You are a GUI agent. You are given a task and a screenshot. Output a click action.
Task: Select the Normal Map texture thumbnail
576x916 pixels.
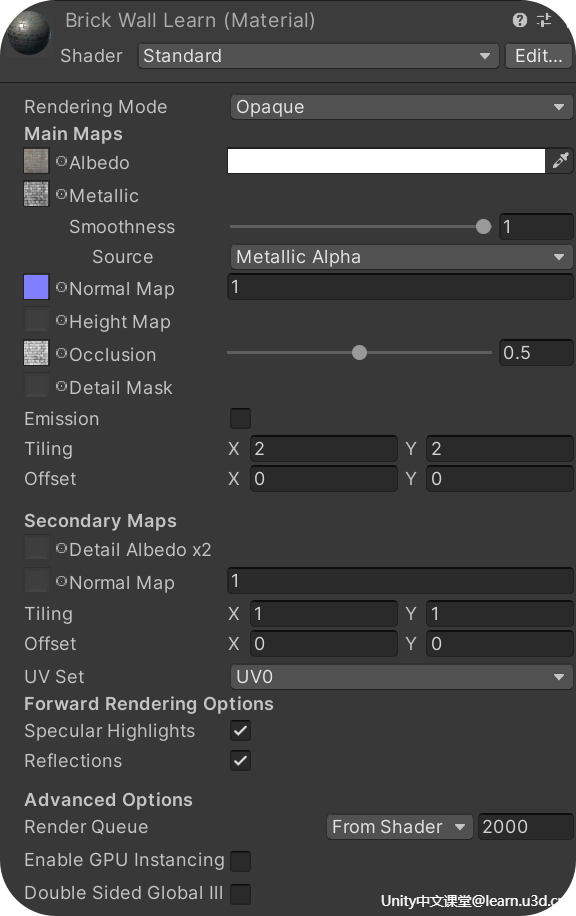36,287
